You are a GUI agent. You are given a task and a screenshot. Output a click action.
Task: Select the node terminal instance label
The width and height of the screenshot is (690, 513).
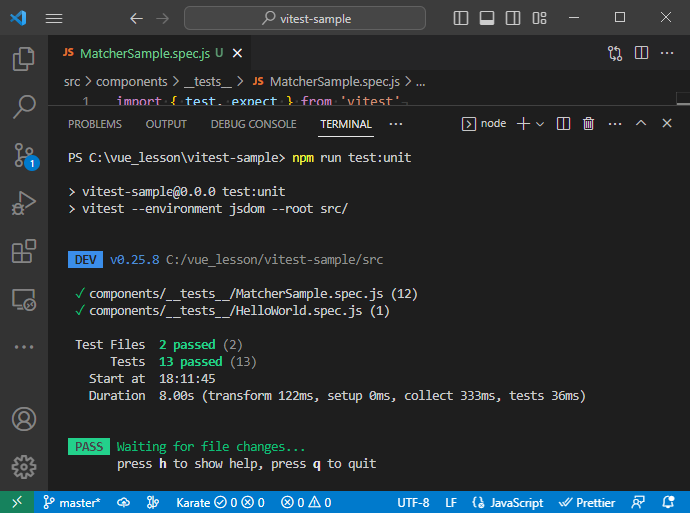[x=484, y=124]
